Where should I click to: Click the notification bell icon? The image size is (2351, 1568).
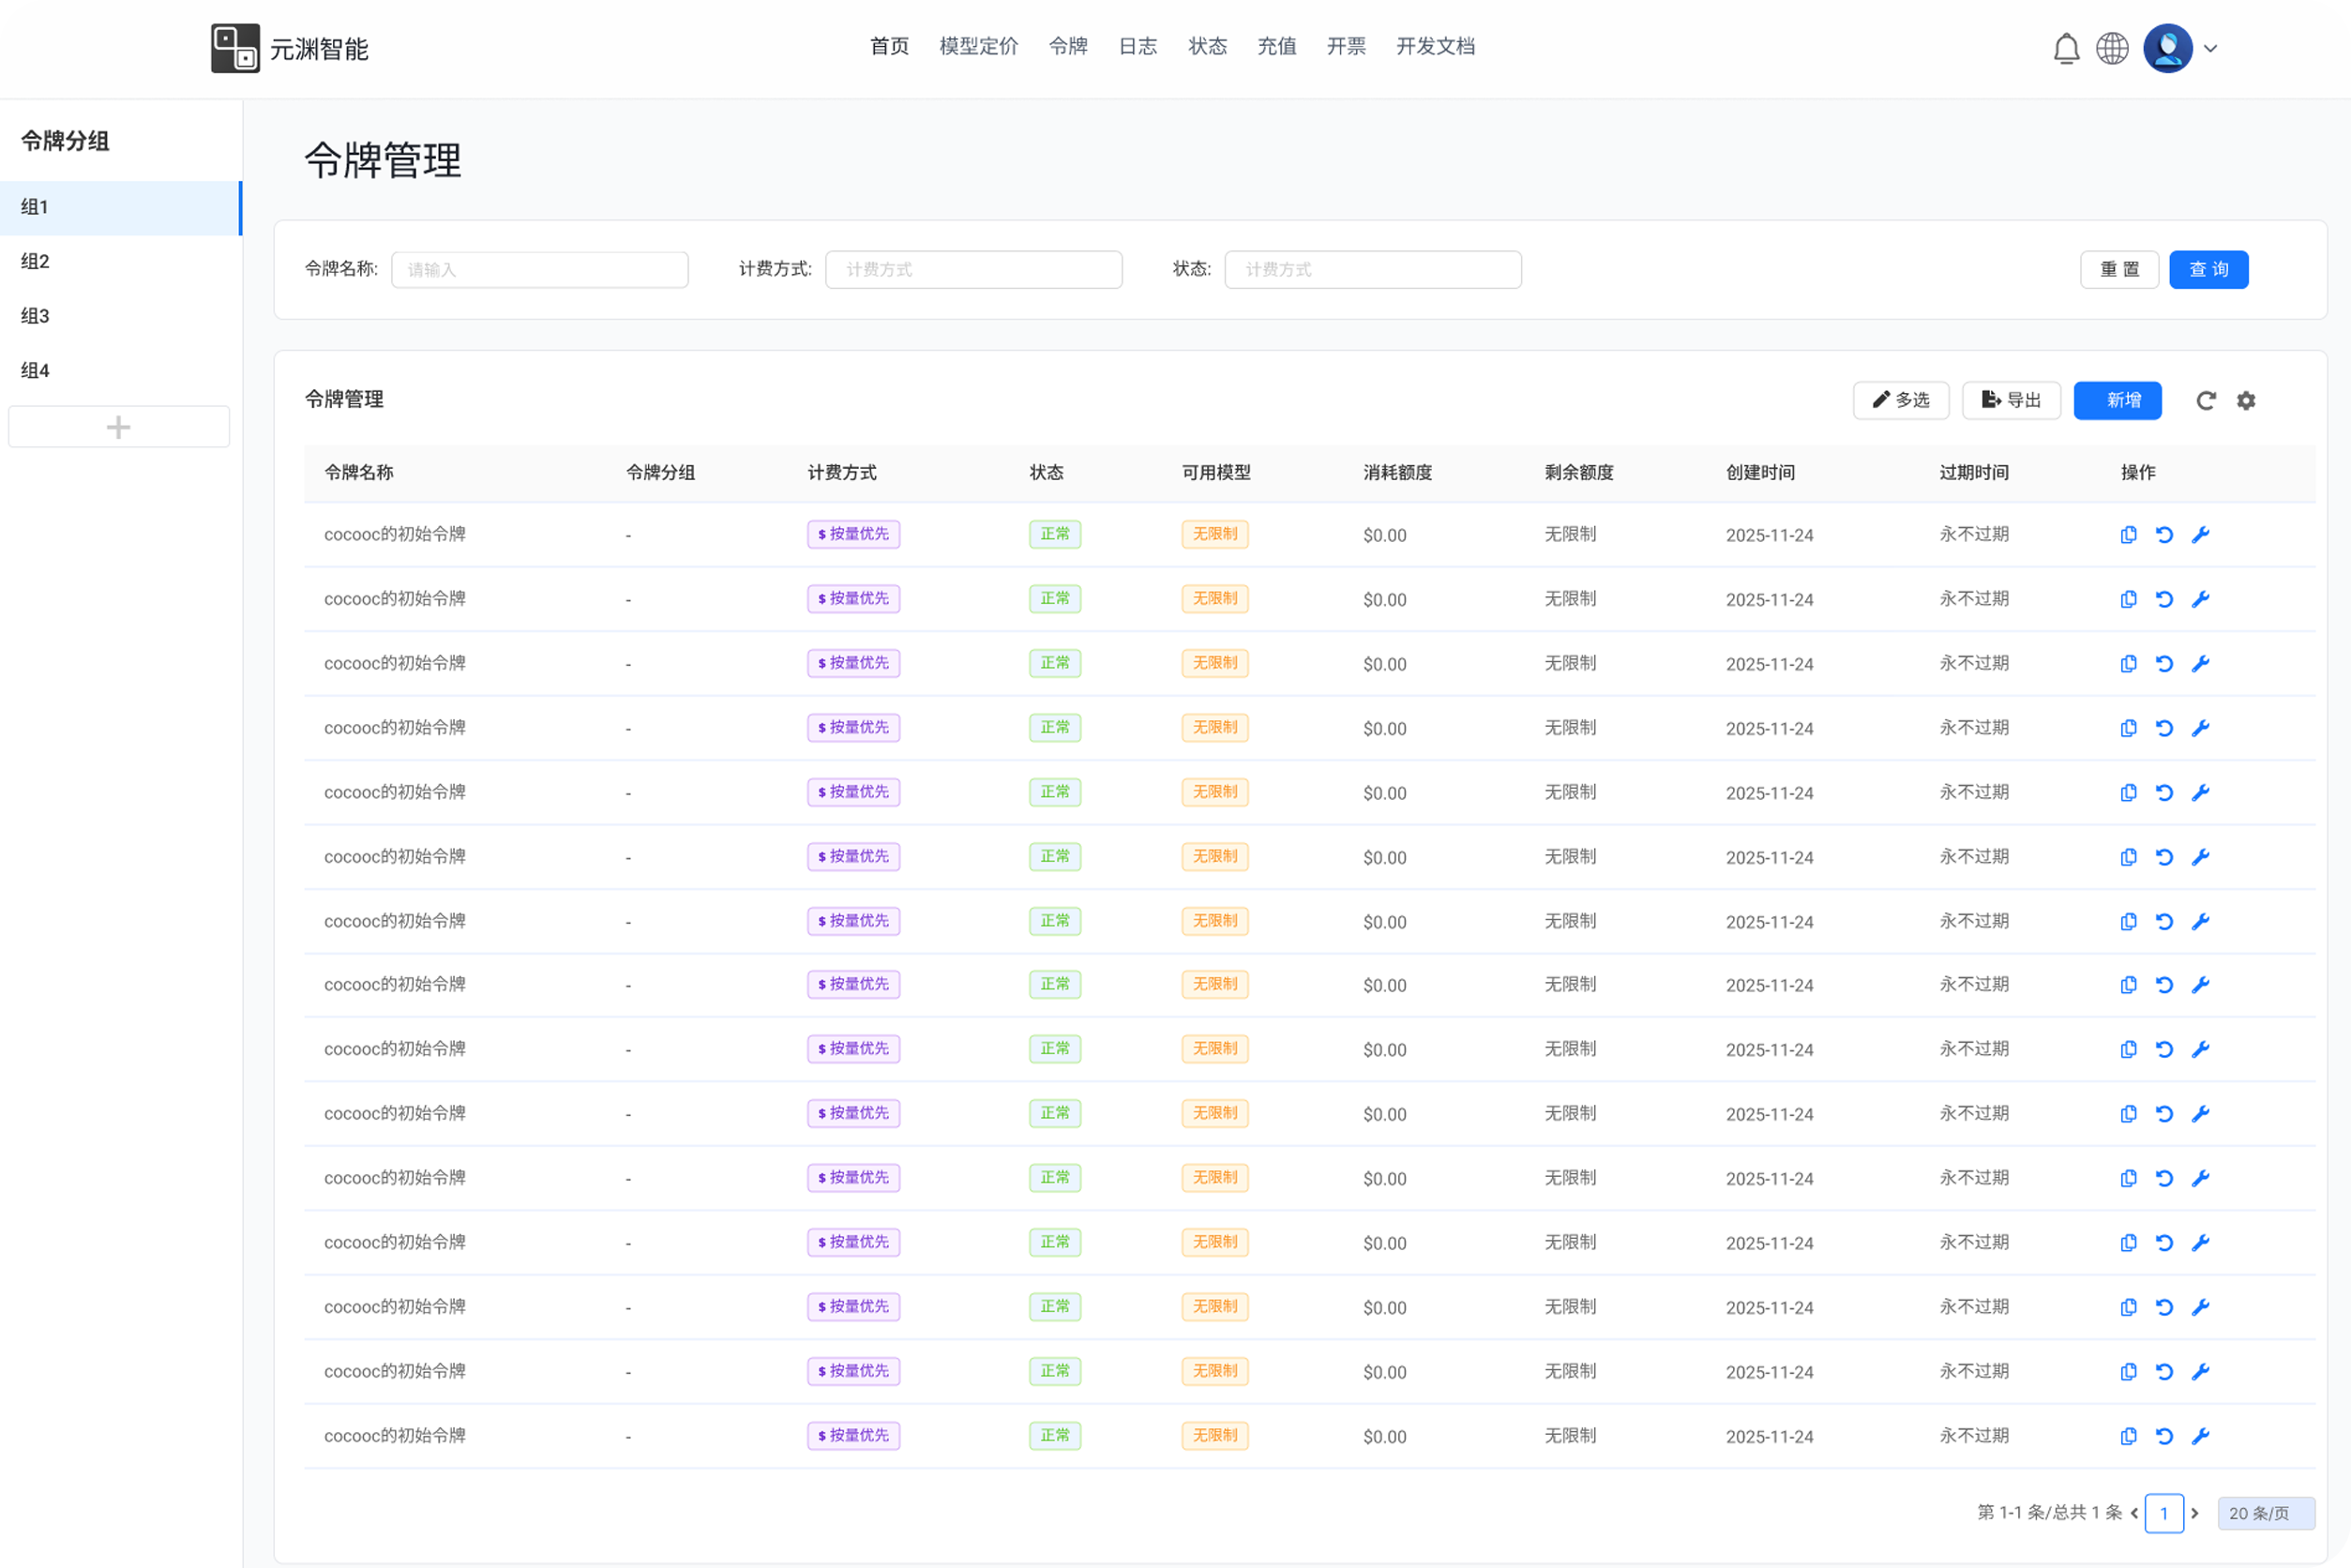tap(2066, 48)
